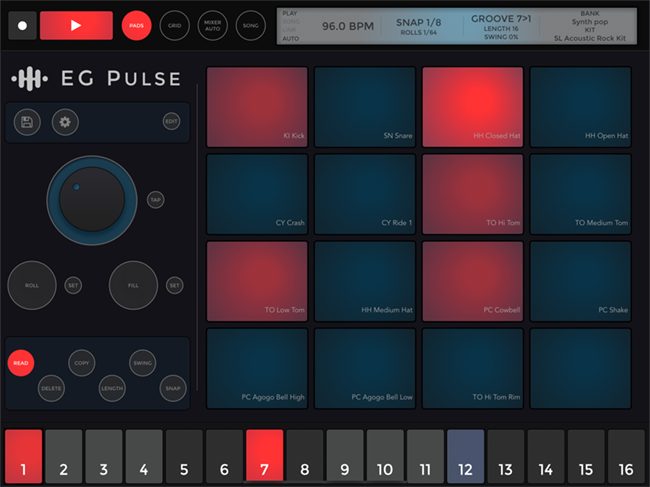Enable step 12 in the sequencer row
650x487 pixels.
click(x=465, y=457)
